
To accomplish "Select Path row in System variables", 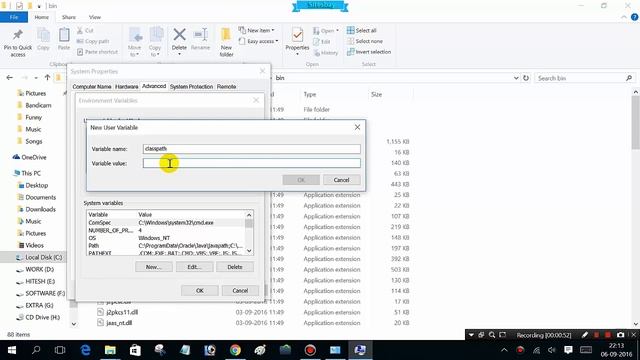I will pyautogui.click(x=166, y=246).
